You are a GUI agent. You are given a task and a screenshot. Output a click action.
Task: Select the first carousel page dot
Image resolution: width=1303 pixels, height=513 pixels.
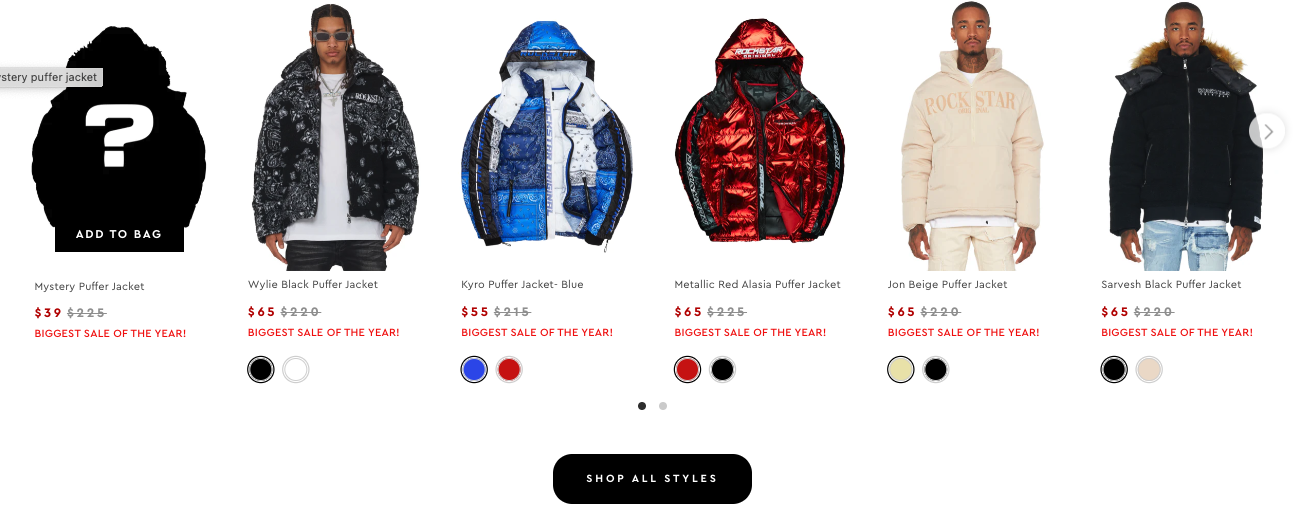pyautogui.click(x=642, y=406)
